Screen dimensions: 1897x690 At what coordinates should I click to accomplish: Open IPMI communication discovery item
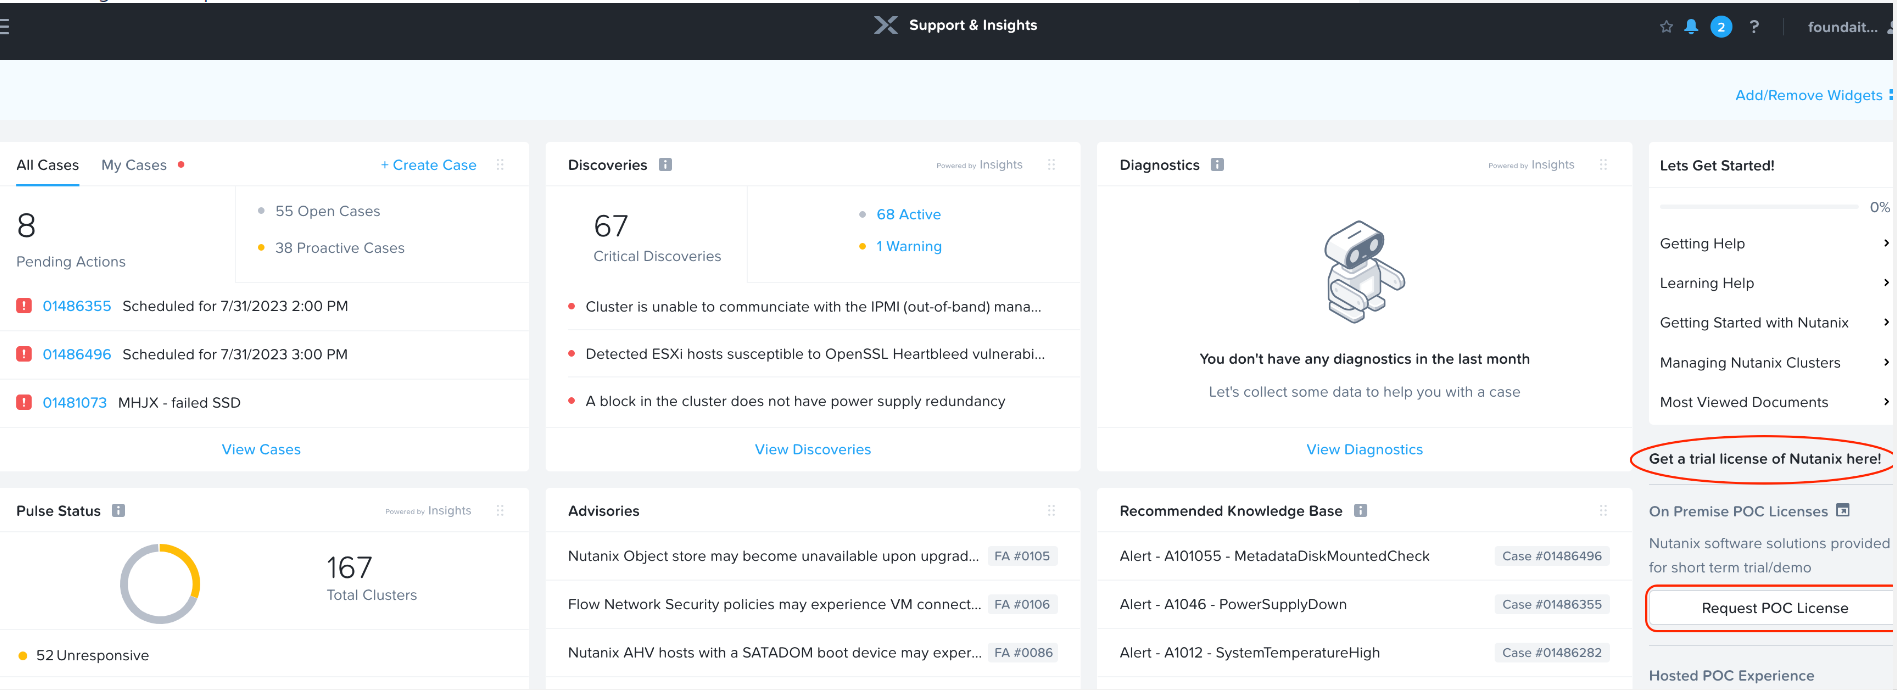pyautogui.click(x=813, y=307)
